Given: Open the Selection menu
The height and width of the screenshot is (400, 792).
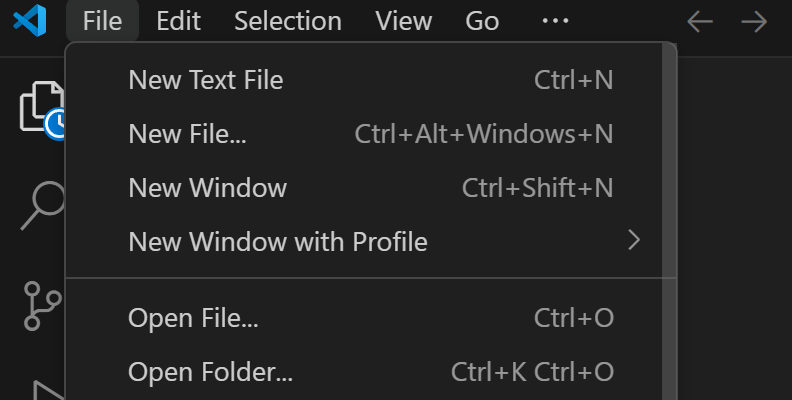Looking at the screenshot, I should click(288, 21).
